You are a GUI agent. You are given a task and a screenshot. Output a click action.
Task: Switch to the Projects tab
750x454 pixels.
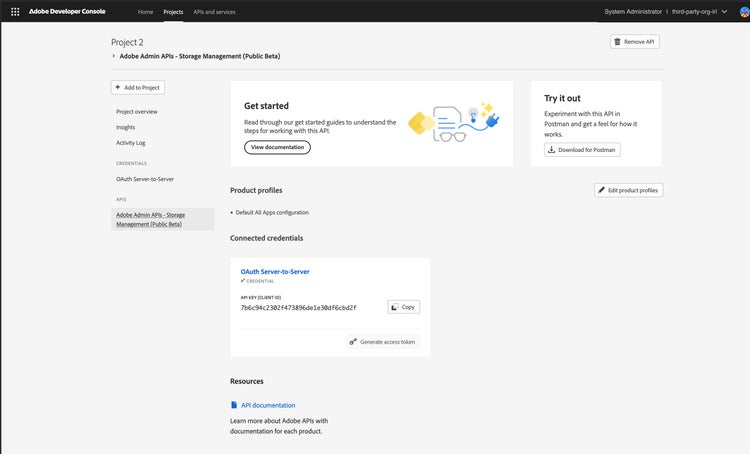(x=173, y=11)
